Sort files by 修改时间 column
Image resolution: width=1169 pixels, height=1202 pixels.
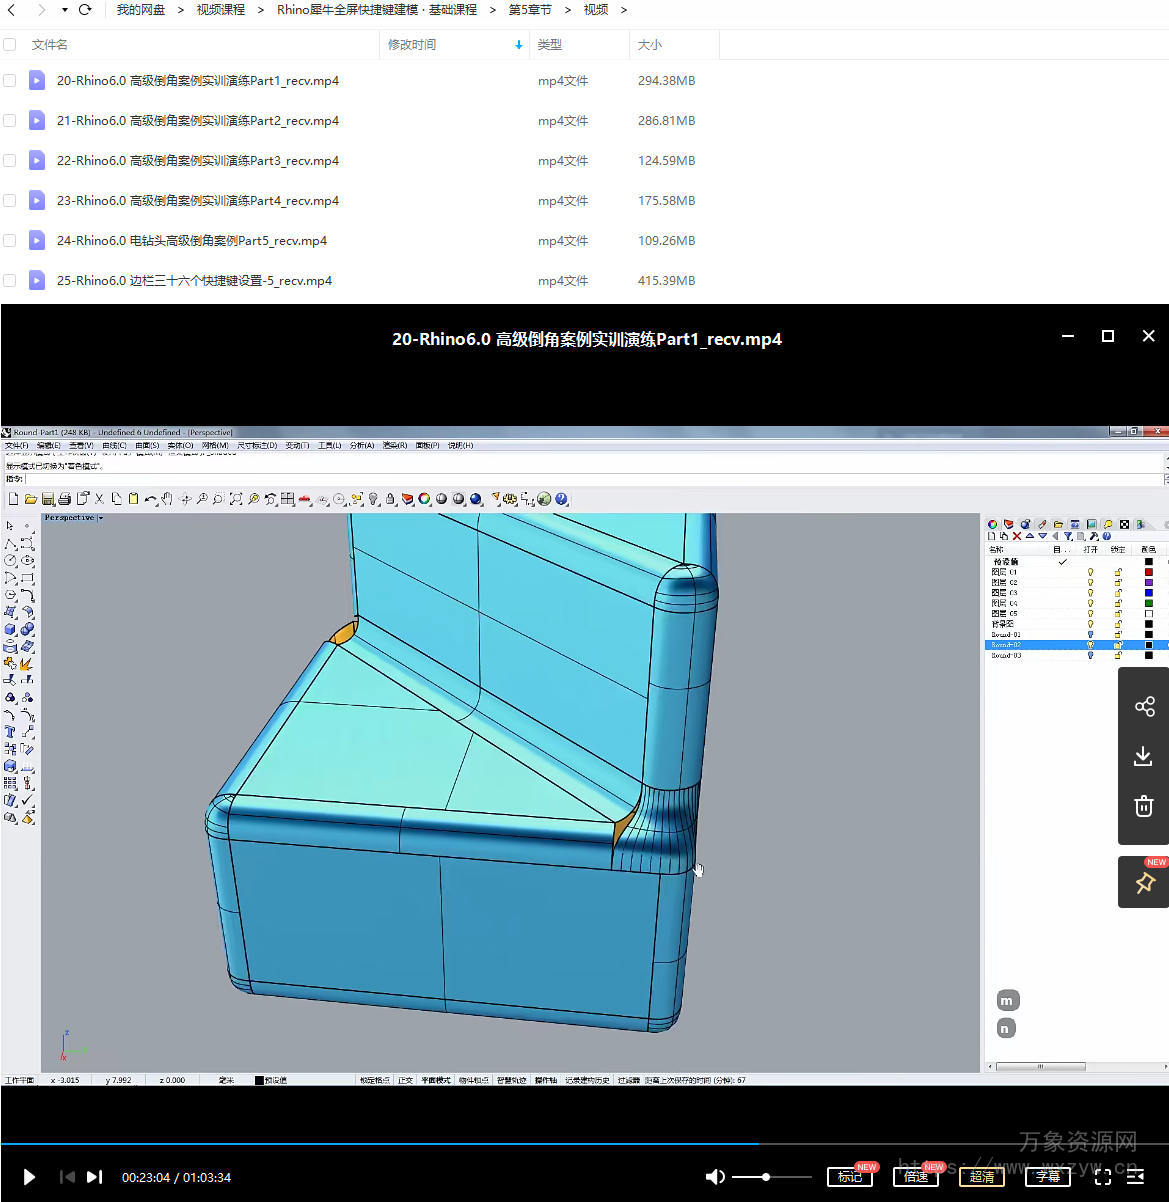(x=412, y=45)
